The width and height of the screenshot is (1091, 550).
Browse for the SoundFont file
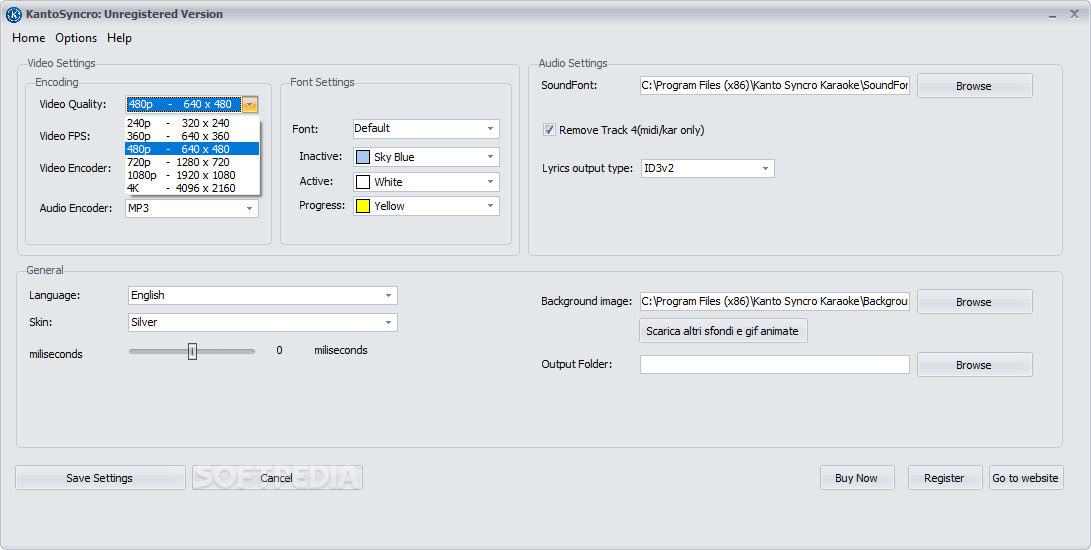(974, 86)
